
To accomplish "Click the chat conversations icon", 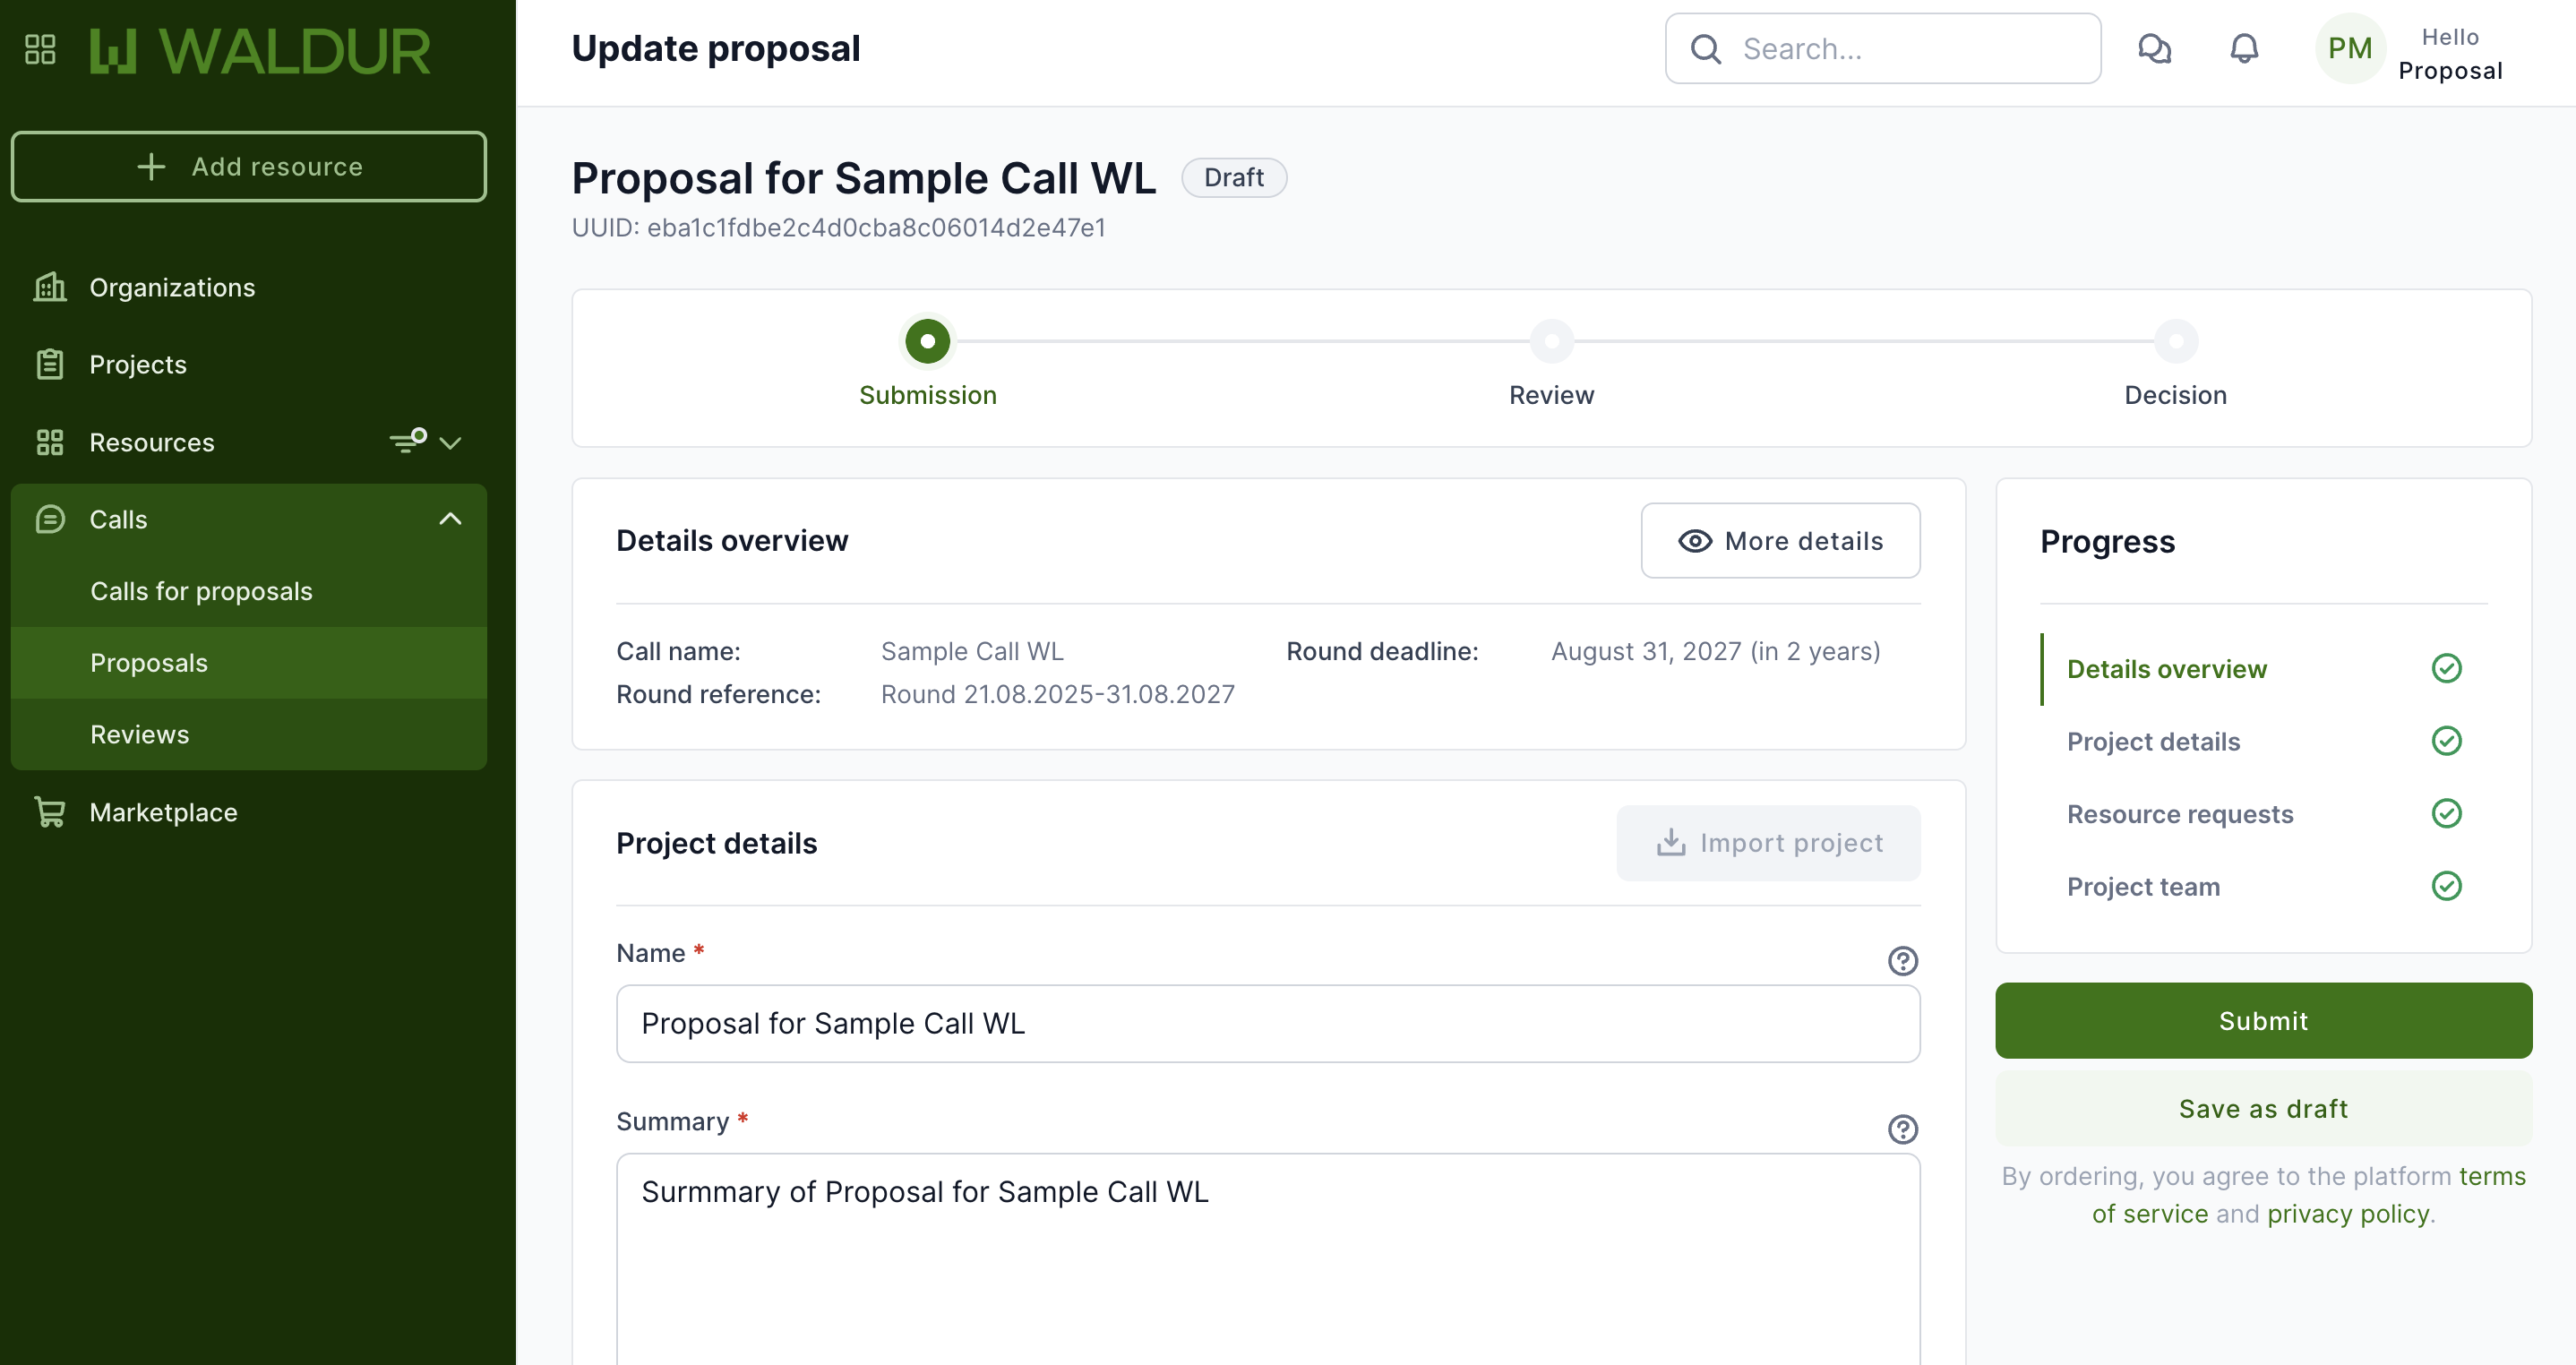I will pyautogui.click(x=2154, y=49).
